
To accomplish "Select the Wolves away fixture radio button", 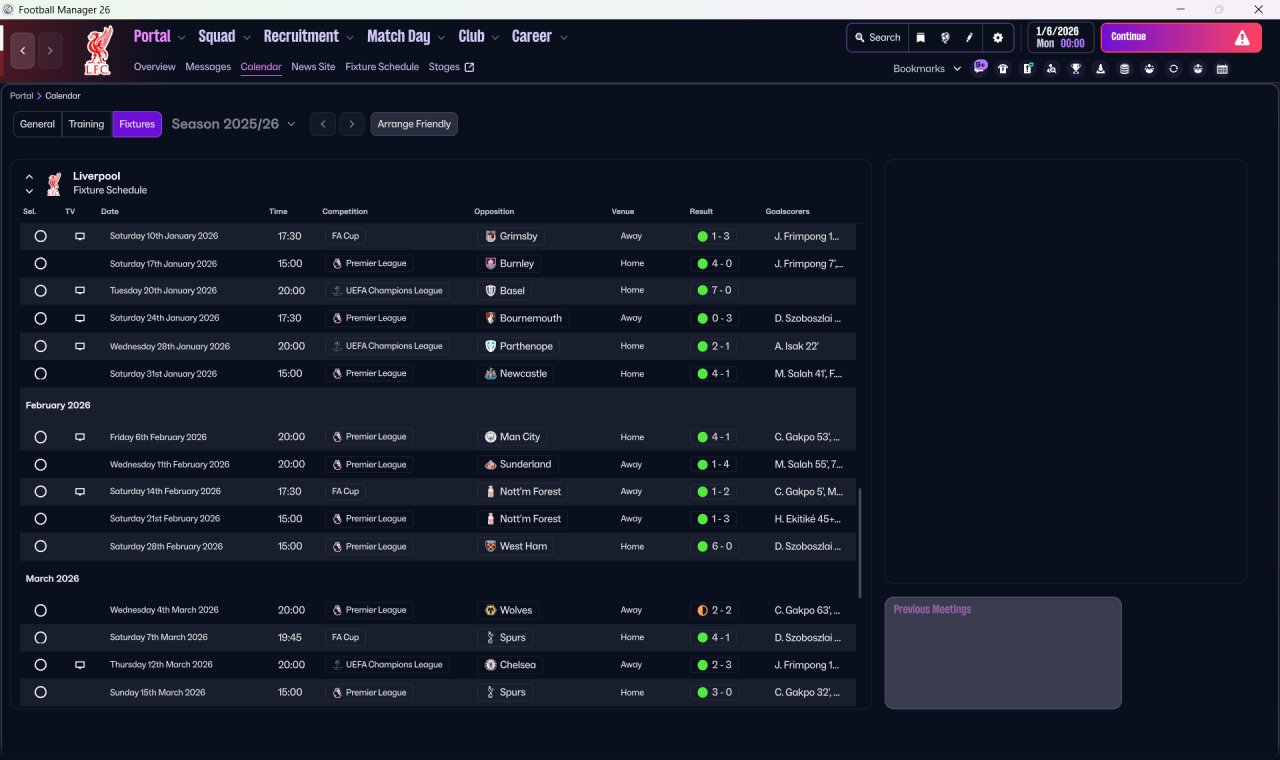I will [40, 610].
